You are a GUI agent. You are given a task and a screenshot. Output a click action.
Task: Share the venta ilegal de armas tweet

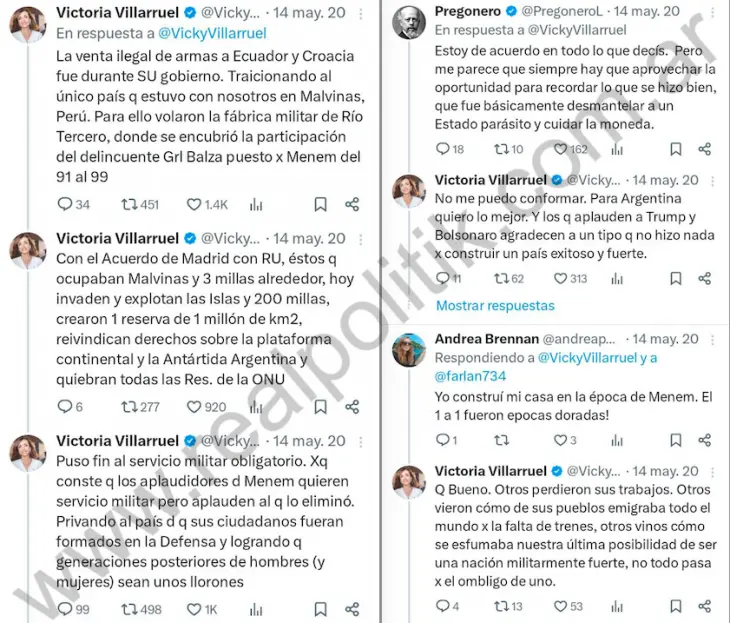tap(352, 204)
